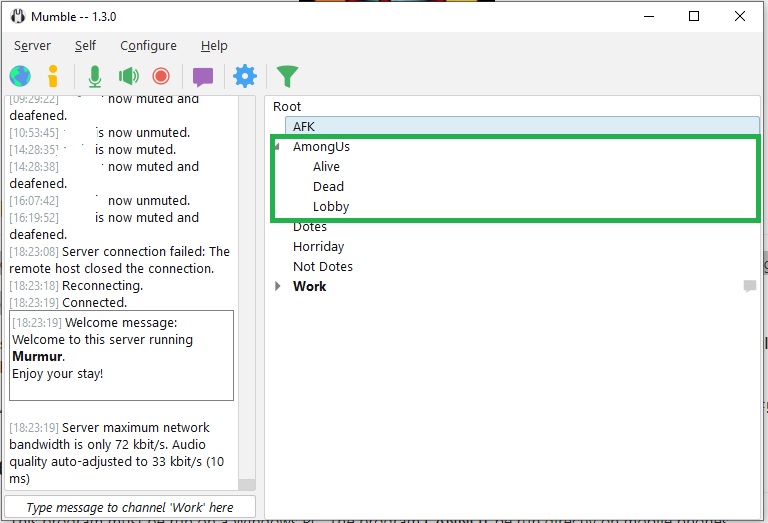Open the Help menu

coord(214,46)
